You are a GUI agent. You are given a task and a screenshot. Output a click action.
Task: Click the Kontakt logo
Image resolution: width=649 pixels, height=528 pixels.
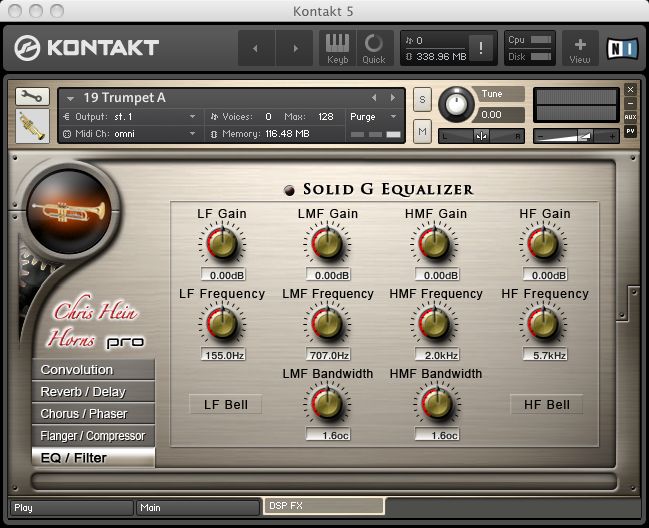pos(87,48)
